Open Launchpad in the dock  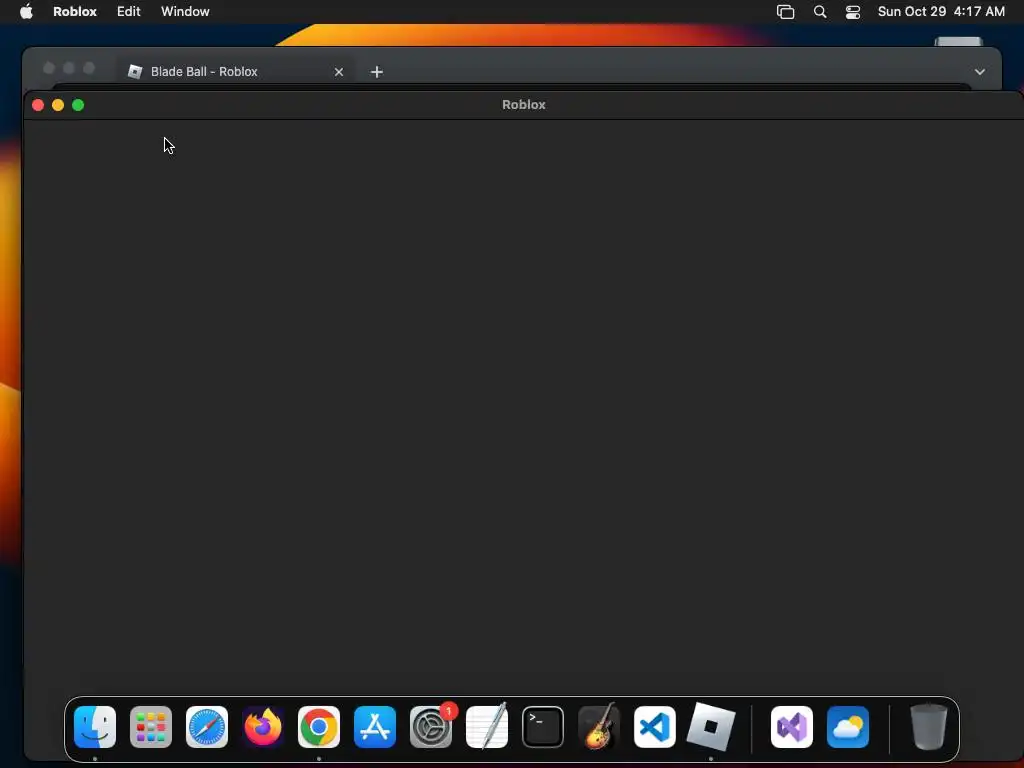151,727
